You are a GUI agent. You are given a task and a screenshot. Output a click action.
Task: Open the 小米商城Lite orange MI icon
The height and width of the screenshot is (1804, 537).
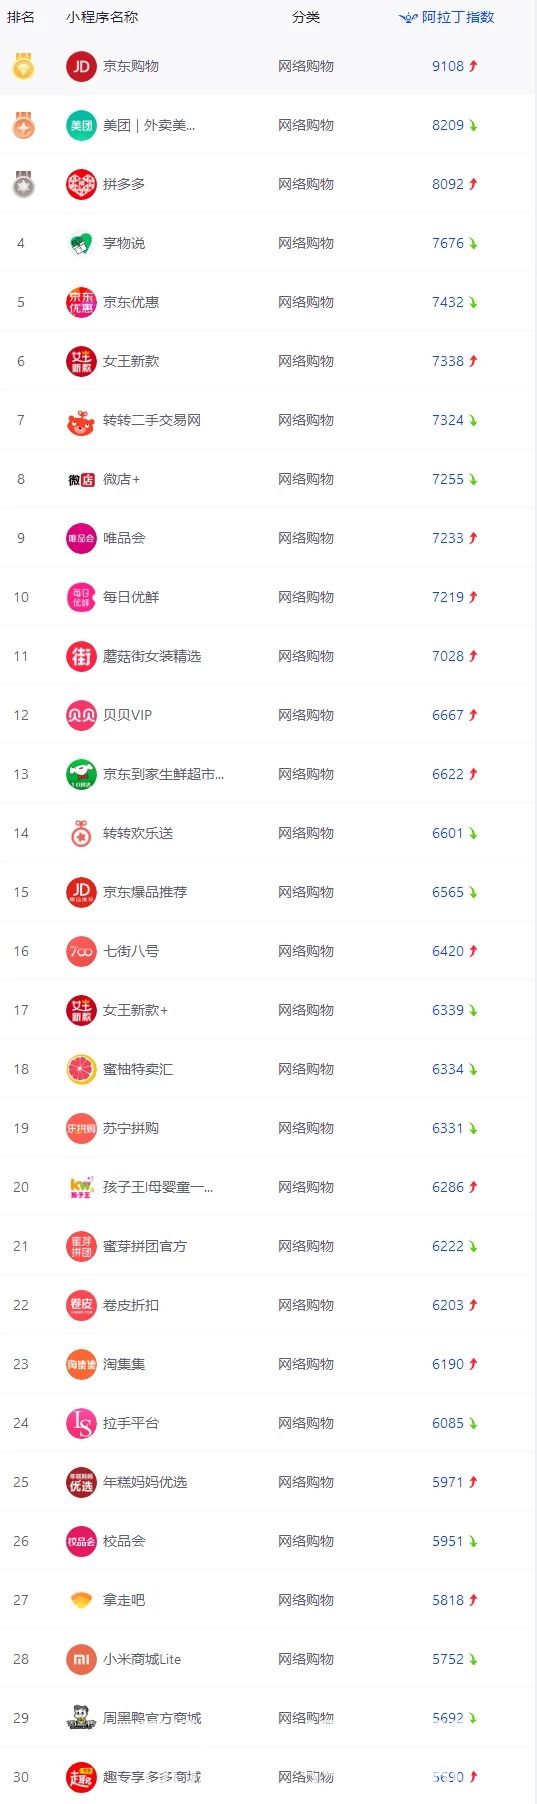[81, 1659]
